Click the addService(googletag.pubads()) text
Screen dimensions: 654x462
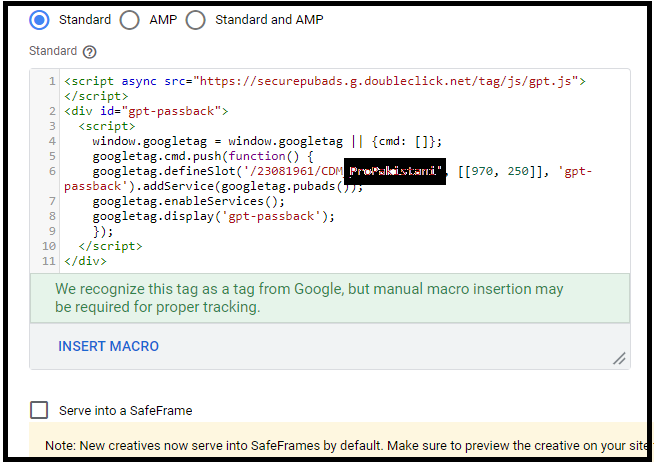pos(249,186)
